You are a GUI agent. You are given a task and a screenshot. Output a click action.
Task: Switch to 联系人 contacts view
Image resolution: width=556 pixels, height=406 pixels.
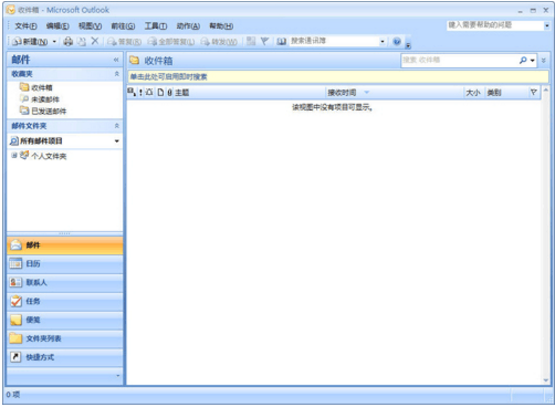tap(65, 283)
